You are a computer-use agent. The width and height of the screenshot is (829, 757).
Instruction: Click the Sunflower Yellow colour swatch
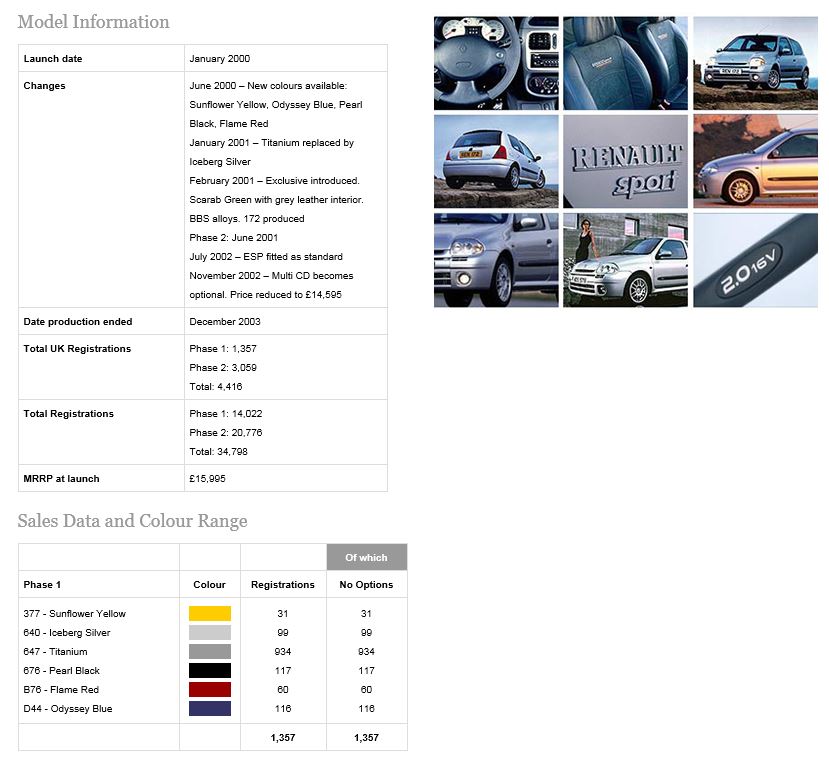tap(210, 613)
